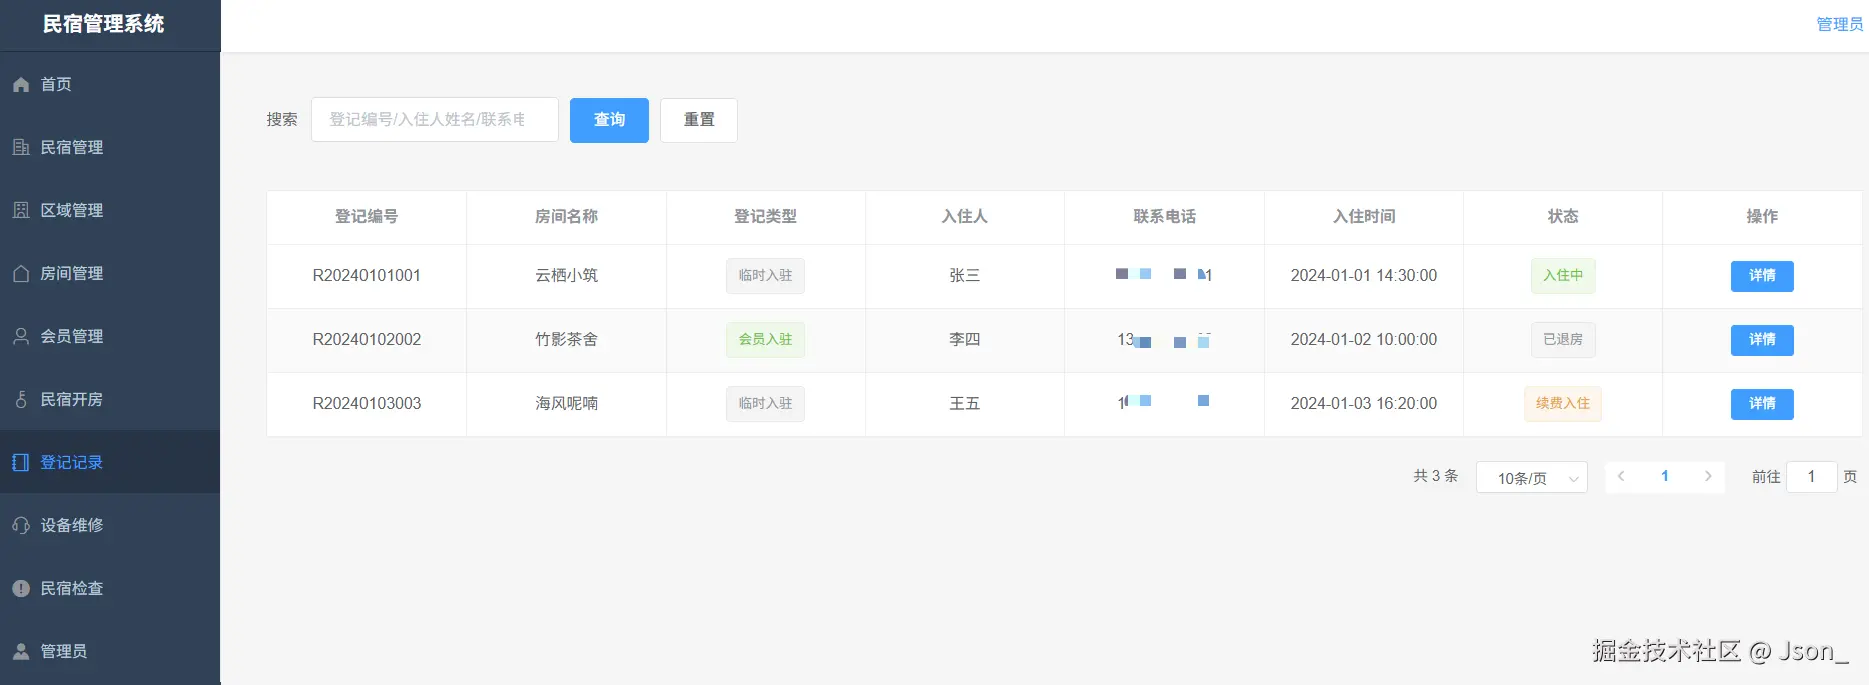Click guest name 李四

[965, 340]
